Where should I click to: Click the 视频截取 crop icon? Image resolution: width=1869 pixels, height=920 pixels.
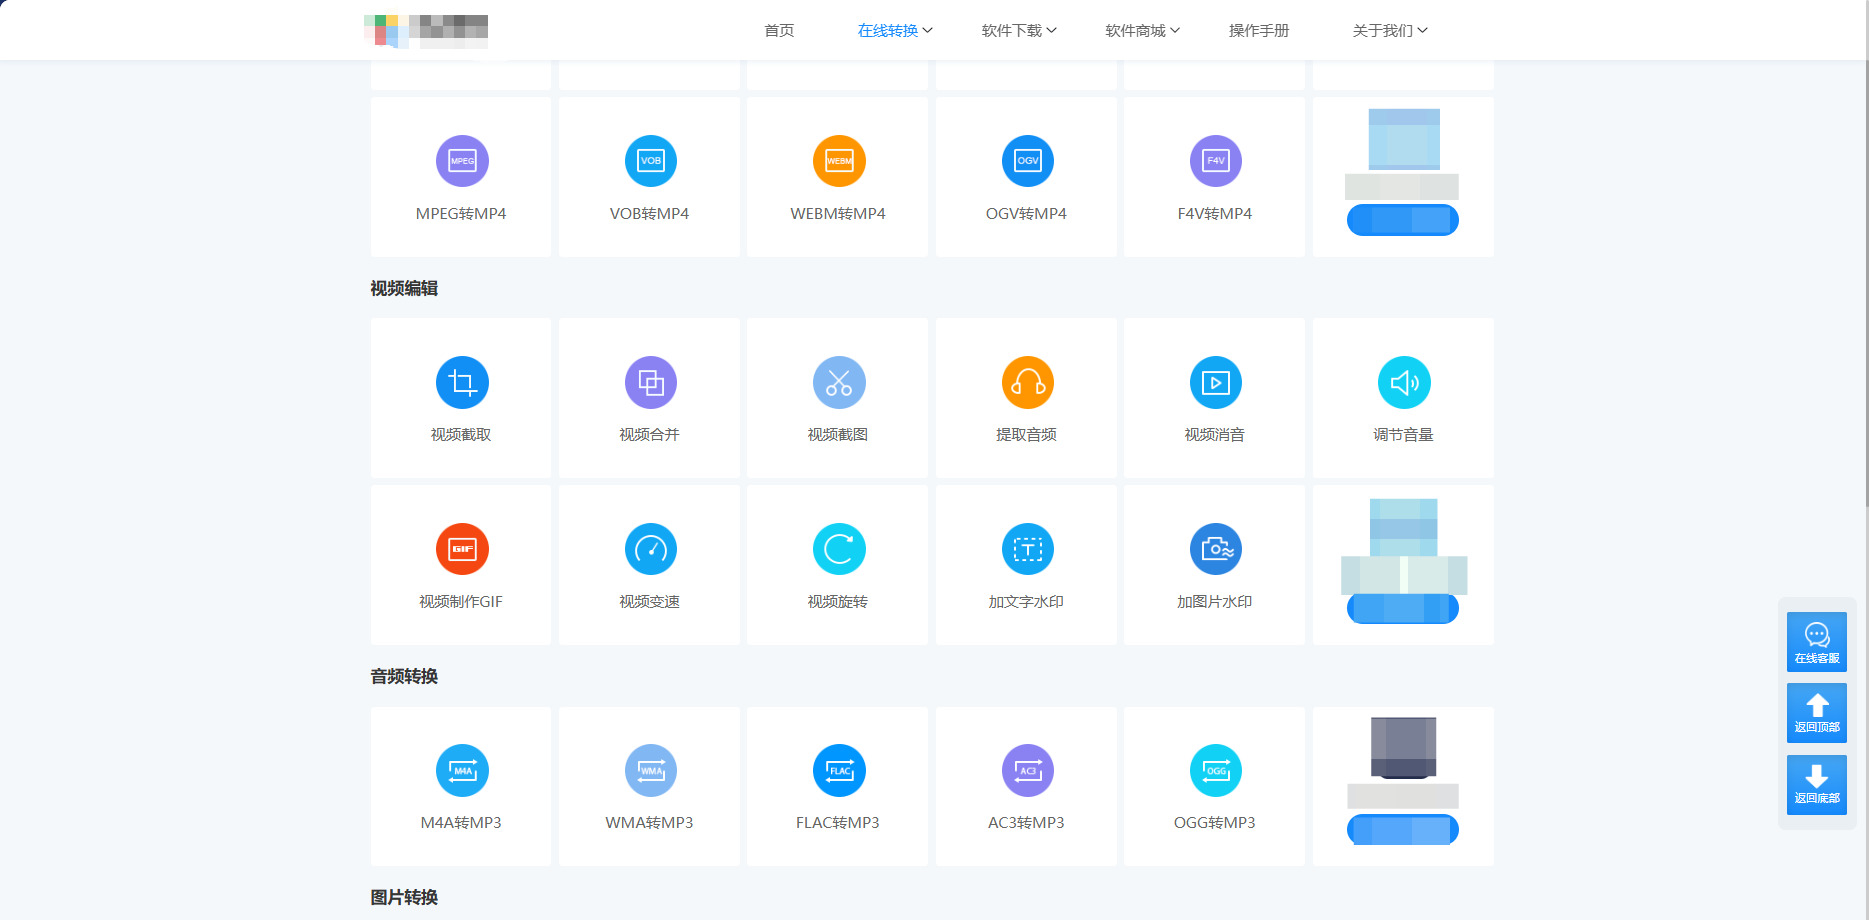pyautogui.click(x=462, y=382)
